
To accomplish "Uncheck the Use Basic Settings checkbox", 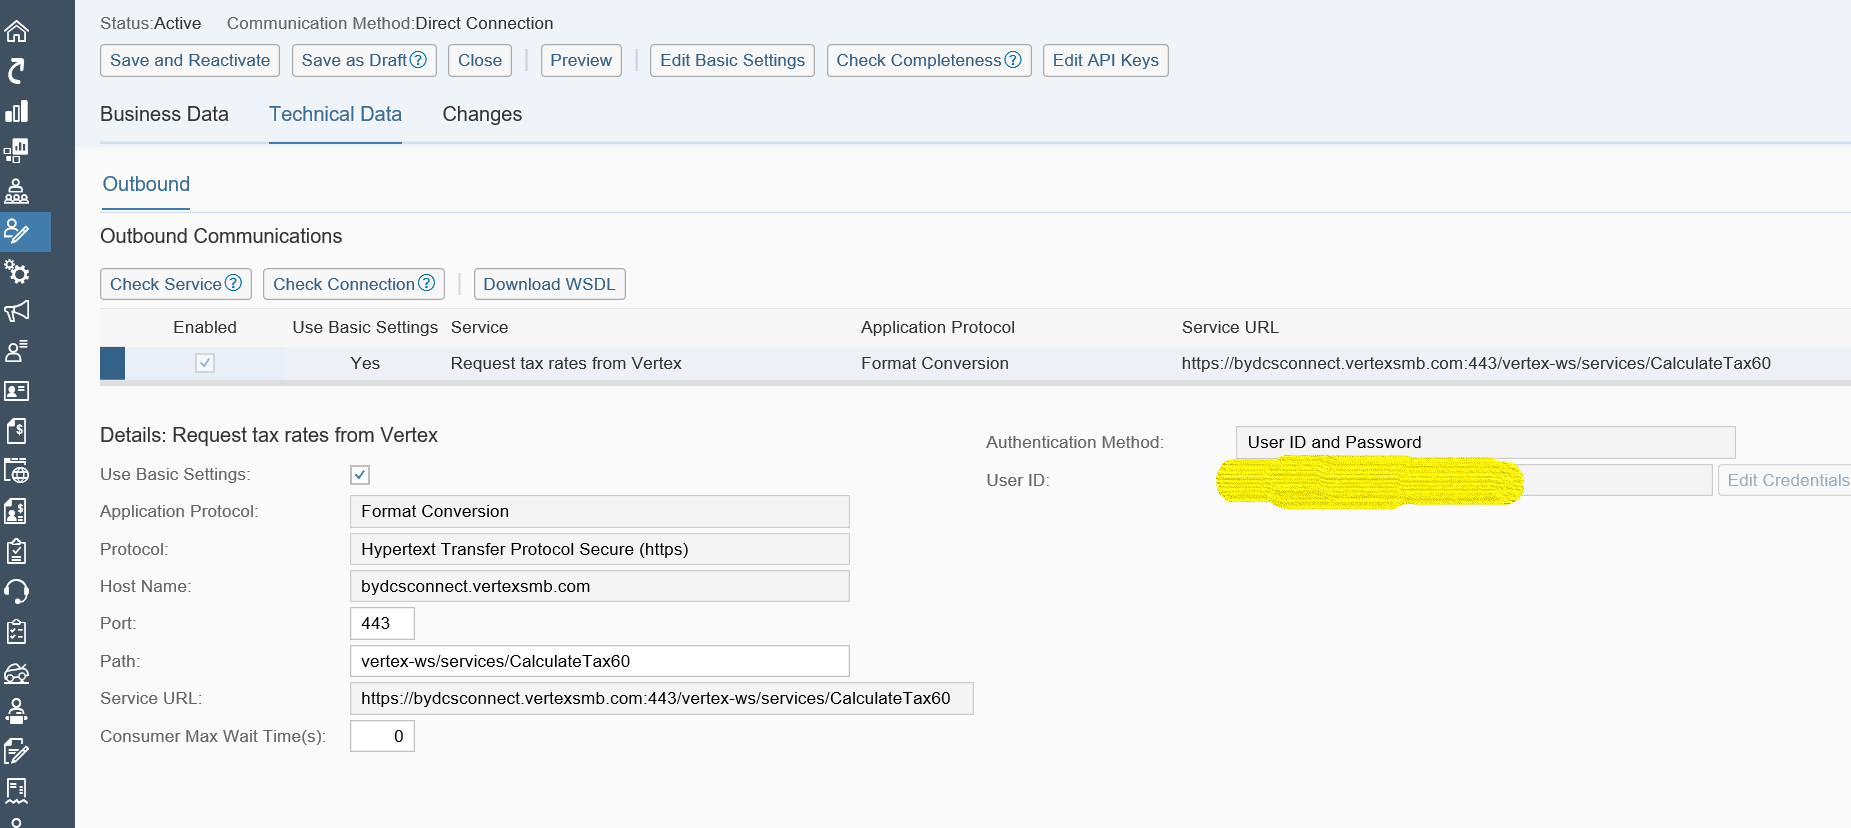I will [x=360, y=475].
